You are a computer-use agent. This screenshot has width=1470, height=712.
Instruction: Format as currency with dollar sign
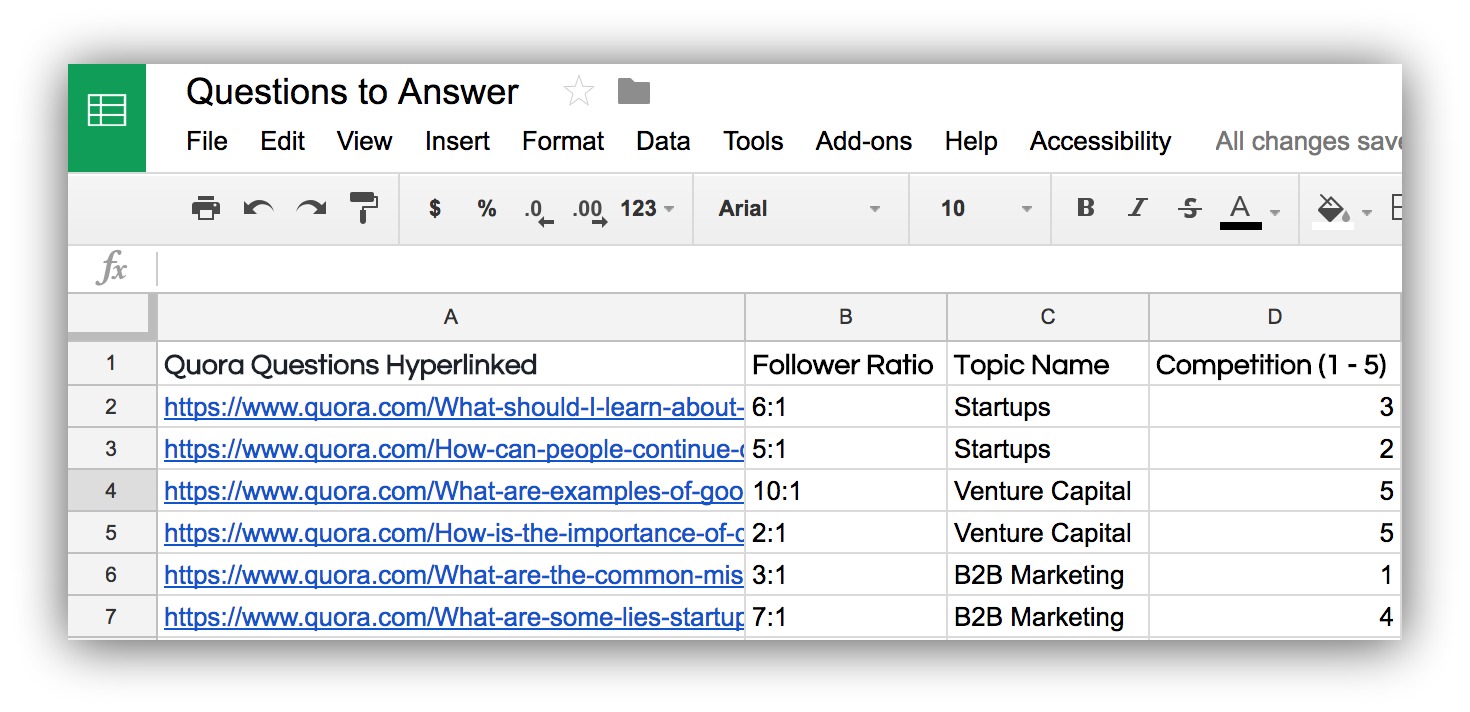(x=434, y=209)
